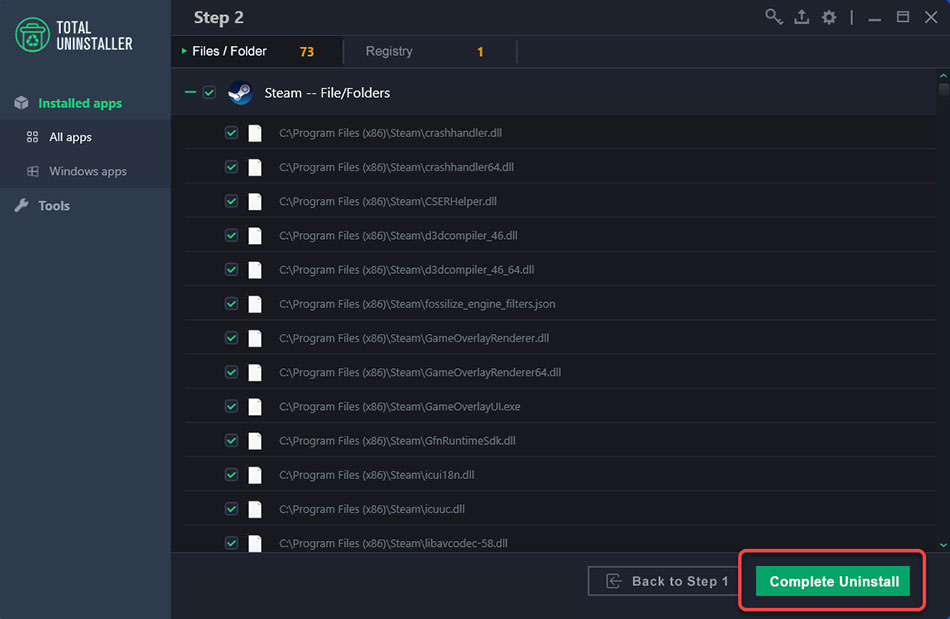This screenshot has width=950, height=619.
Task: Click scrollbar up arrow
Action: (x=943, y=76)
